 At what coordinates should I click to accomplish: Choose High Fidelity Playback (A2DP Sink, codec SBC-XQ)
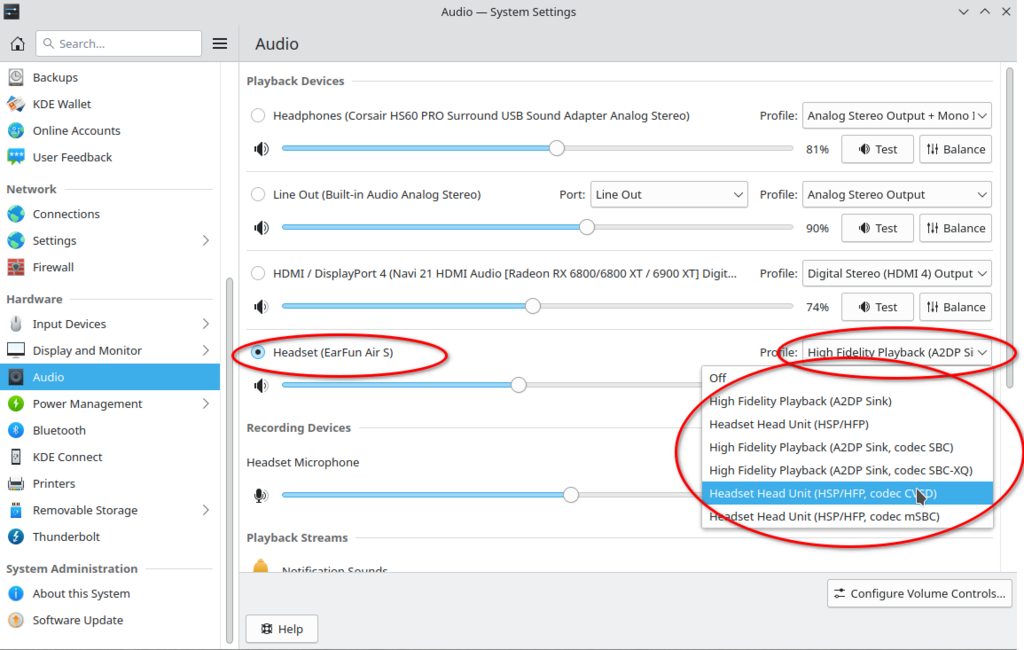840,470
